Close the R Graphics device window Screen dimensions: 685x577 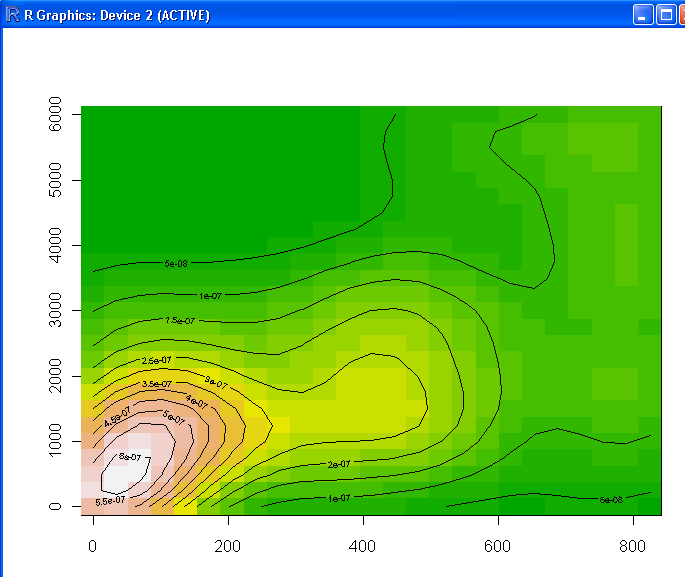point(682,15)
